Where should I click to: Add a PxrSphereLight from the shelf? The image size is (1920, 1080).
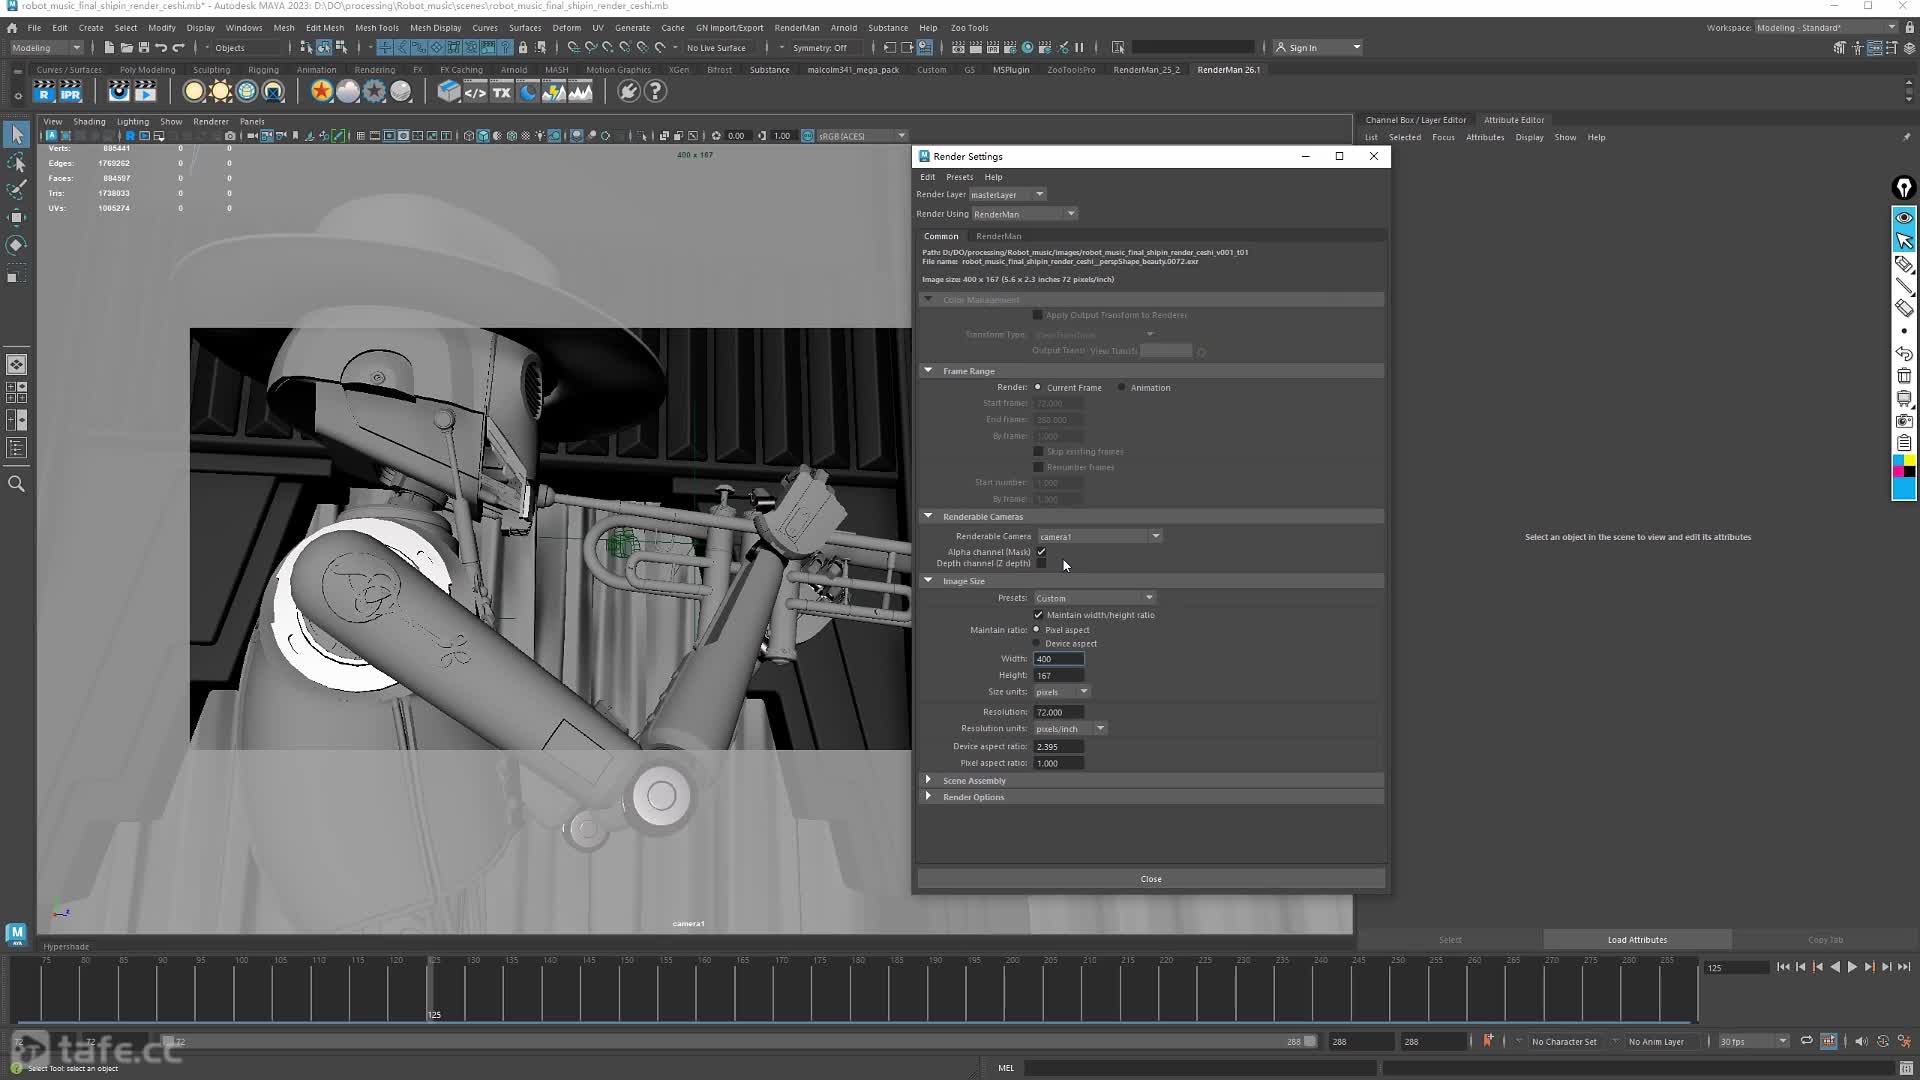pyautogui.click(x=194, y=92)
